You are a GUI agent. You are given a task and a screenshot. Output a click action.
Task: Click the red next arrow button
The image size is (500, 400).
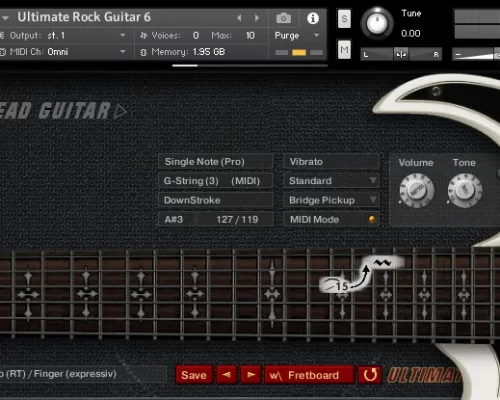pos(251,375)
